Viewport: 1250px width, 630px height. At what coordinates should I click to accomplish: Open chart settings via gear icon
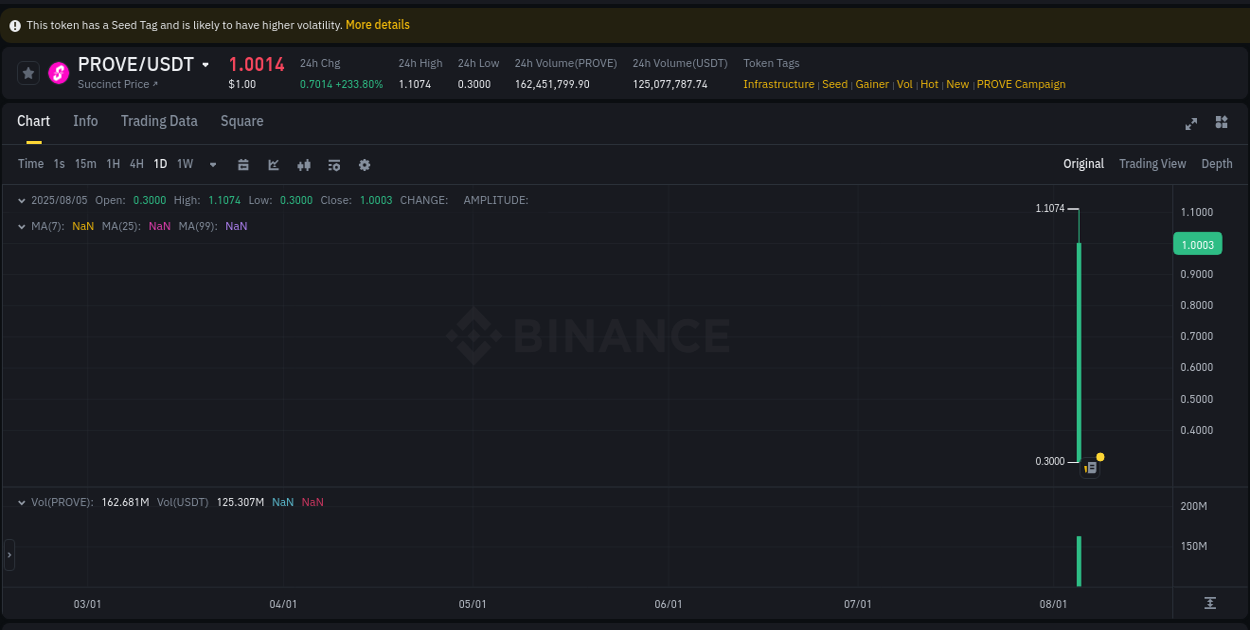(364, 164)
